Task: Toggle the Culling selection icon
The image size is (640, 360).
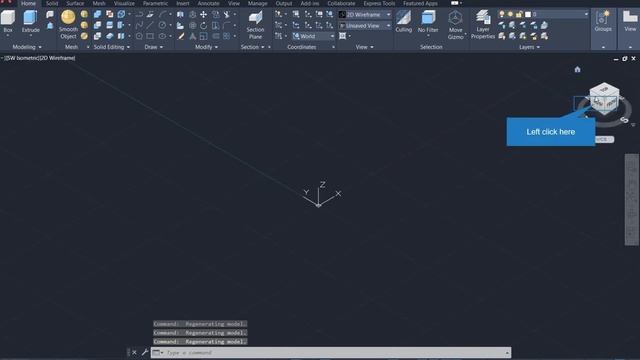Action: tap(403, 18)
